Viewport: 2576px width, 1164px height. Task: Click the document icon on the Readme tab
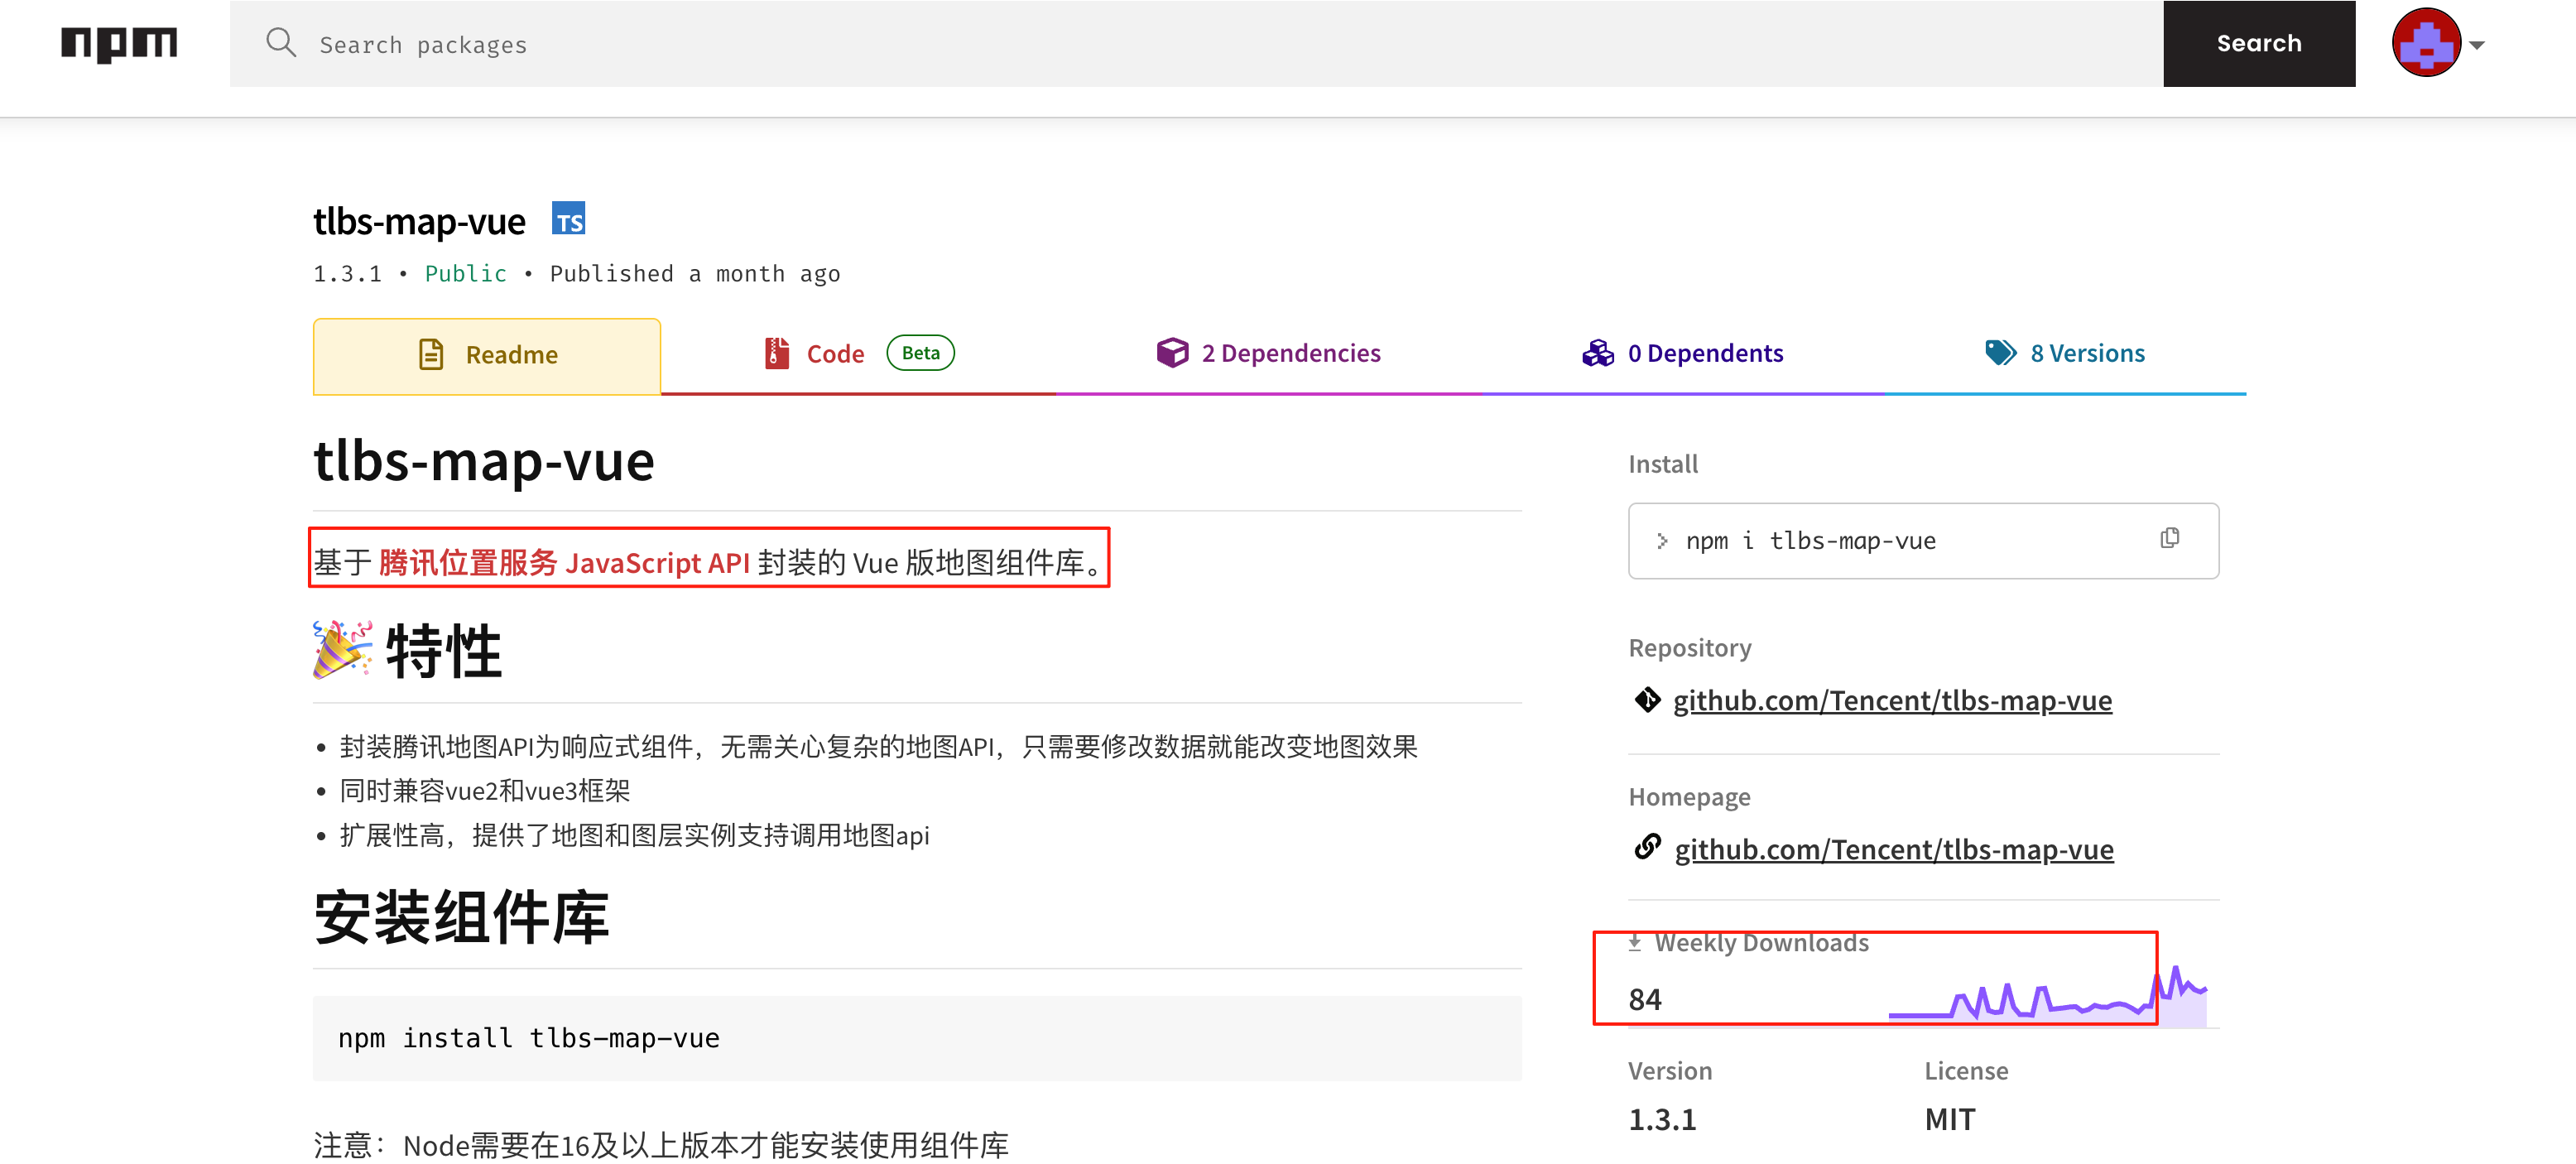tap(431, 354)
